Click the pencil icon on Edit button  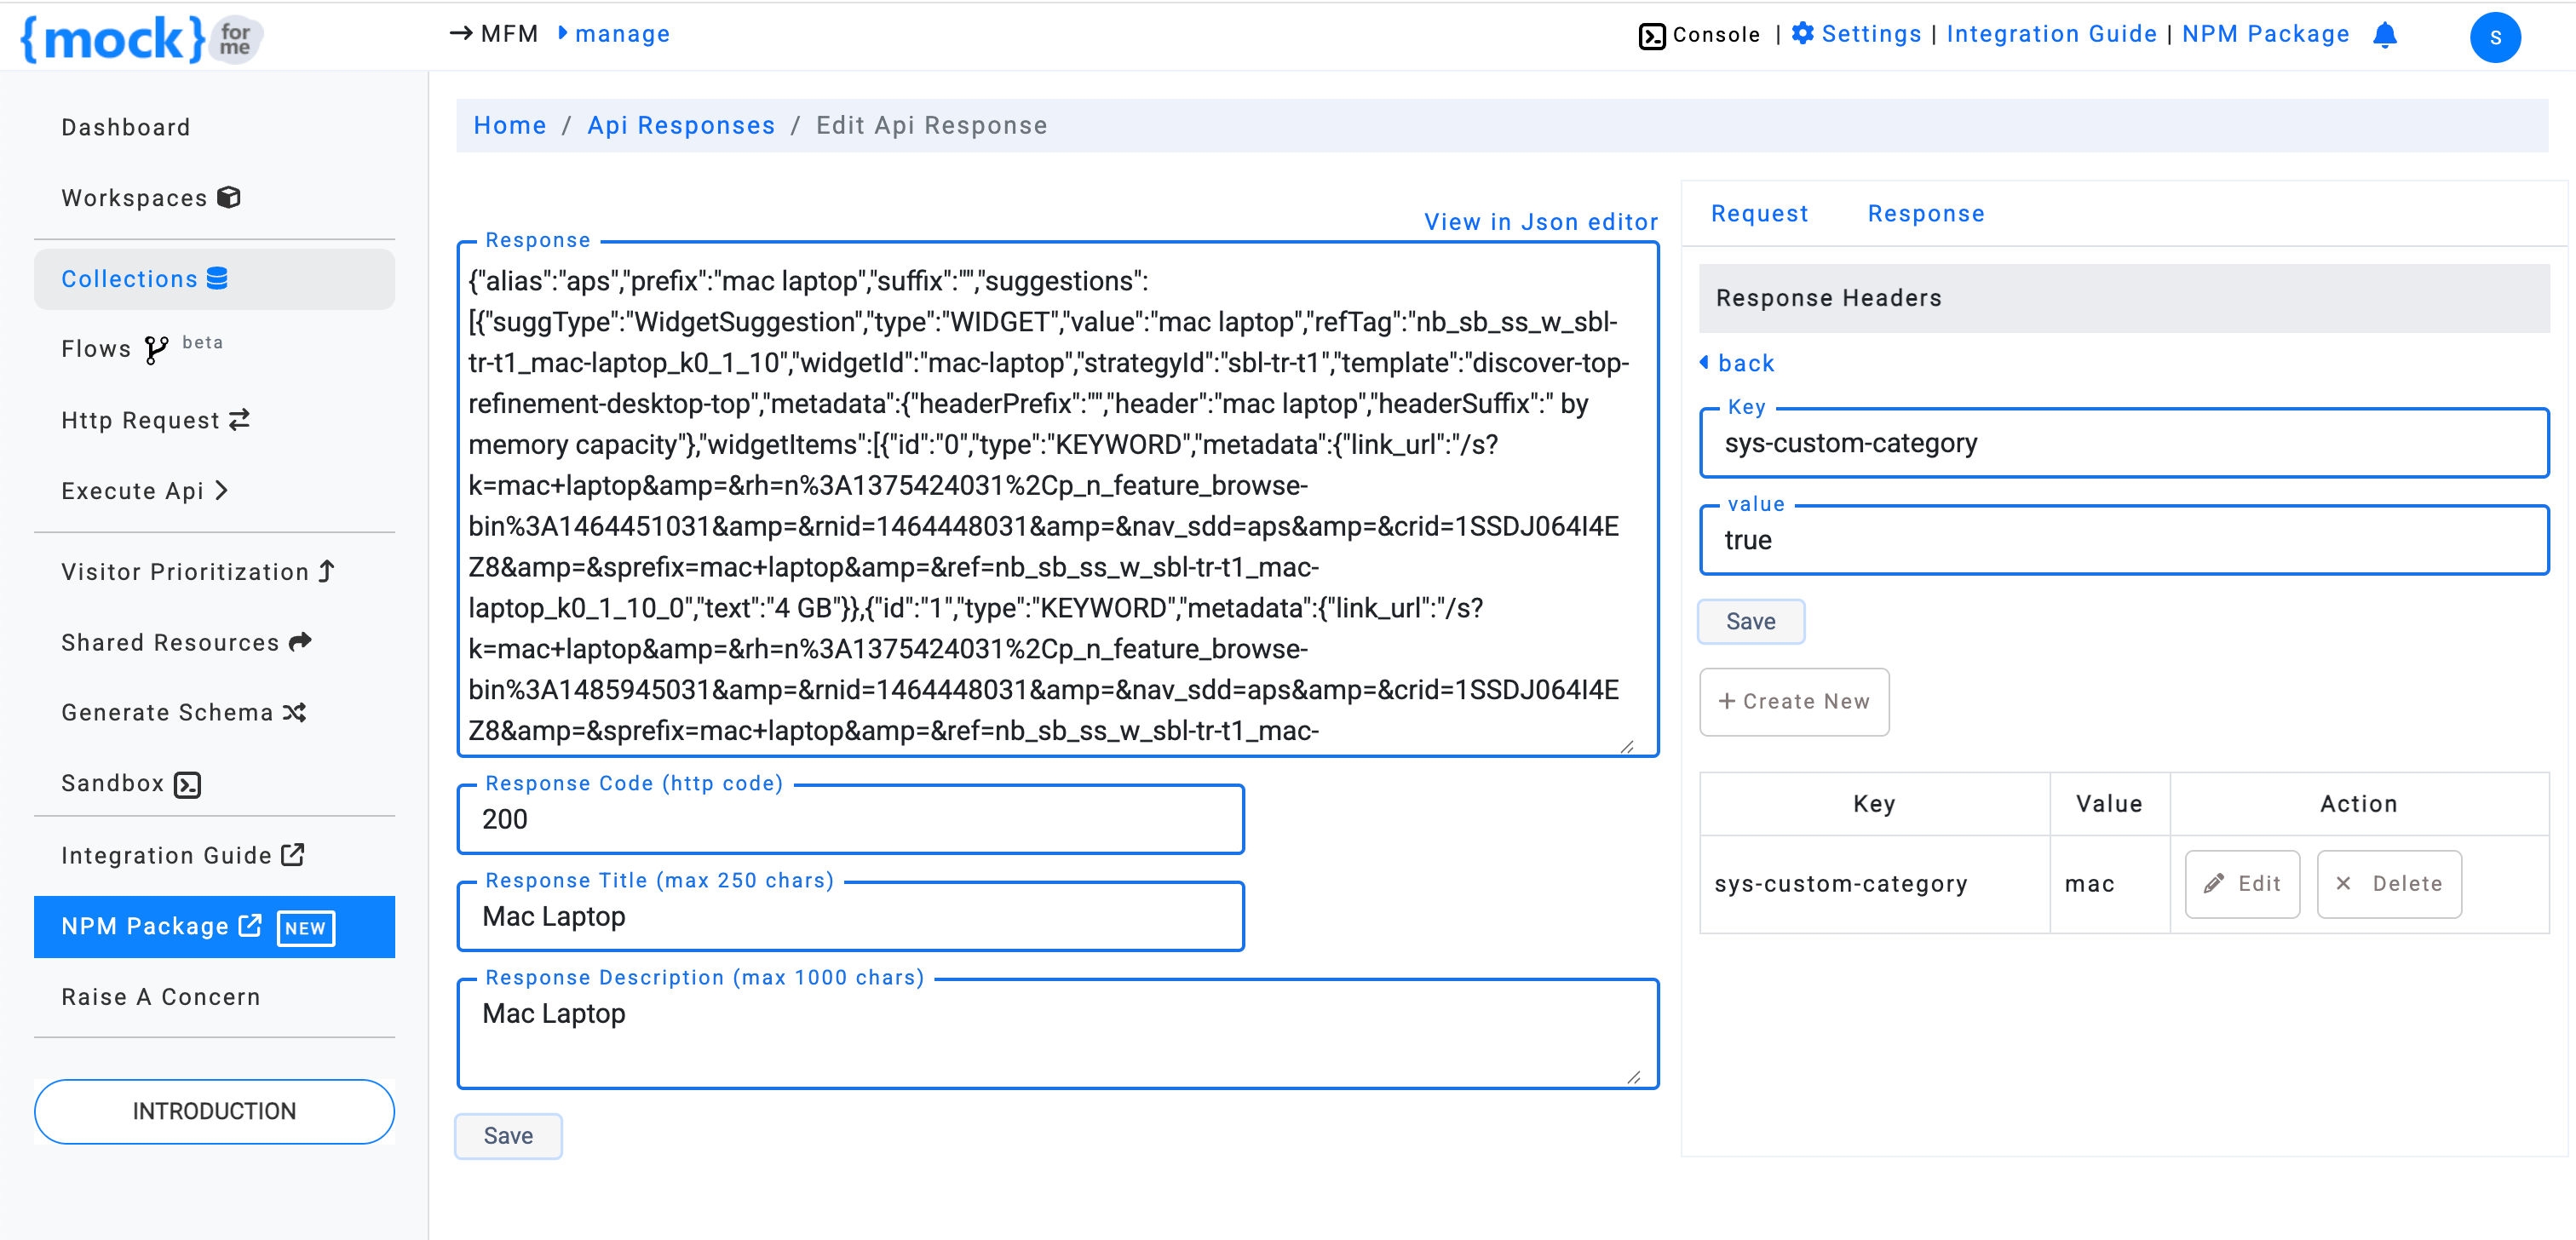[2214, 883]
